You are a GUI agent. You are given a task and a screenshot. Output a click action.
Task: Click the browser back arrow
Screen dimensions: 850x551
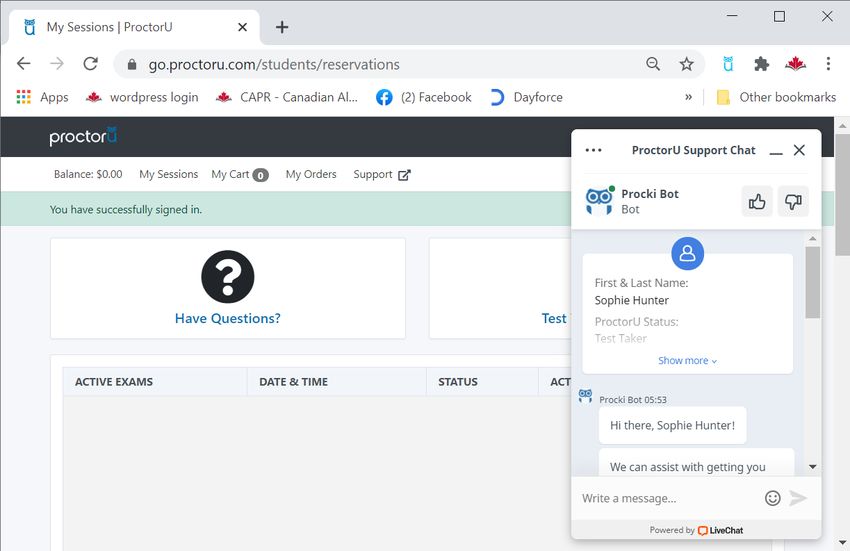tap(23, 64)
